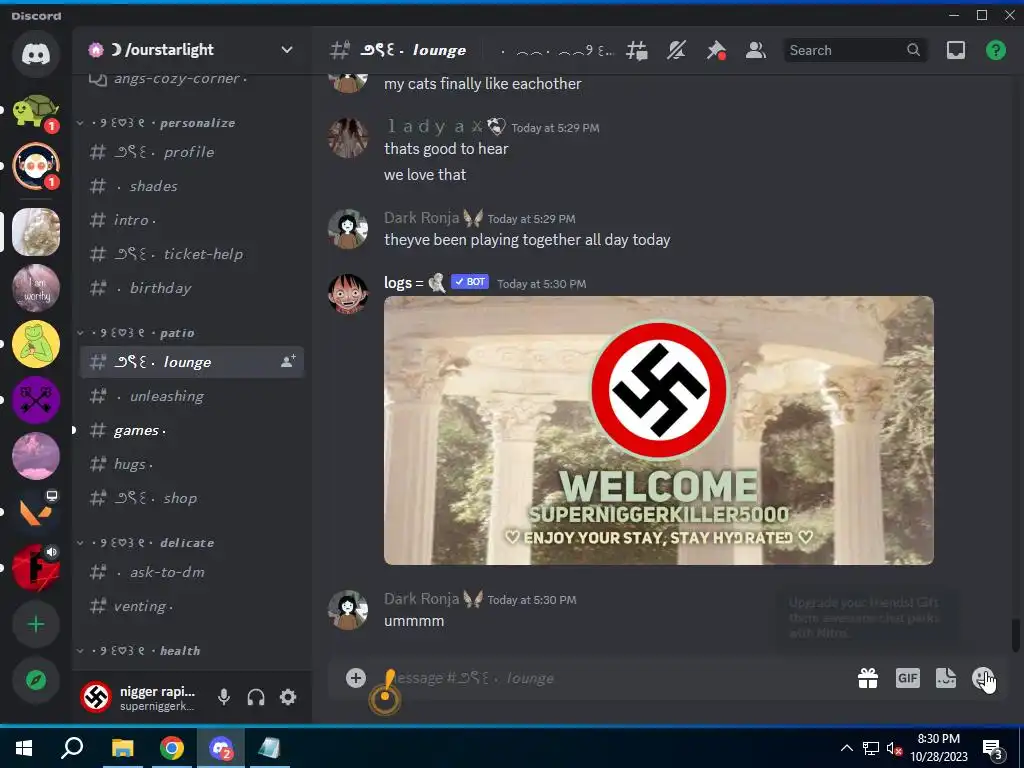Image resolution: width=1024 pixels, height=768 pixels.
Task: Open the games channel
Action: coord(191,430)
